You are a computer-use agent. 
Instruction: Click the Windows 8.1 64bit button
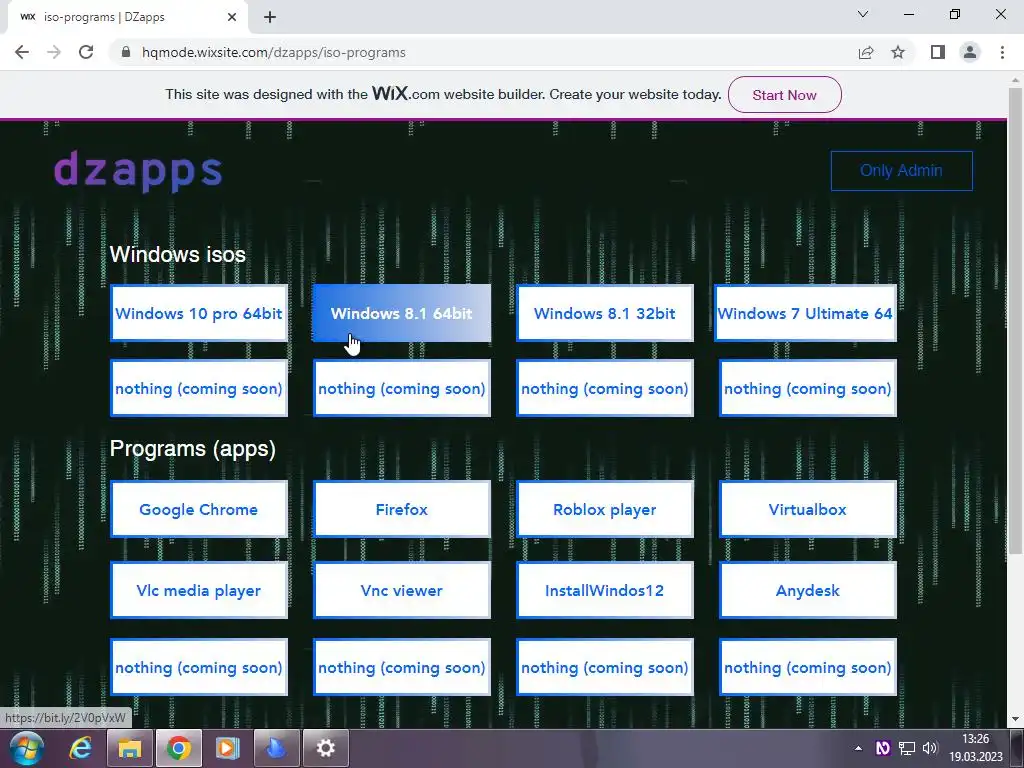tap(402, 313)
